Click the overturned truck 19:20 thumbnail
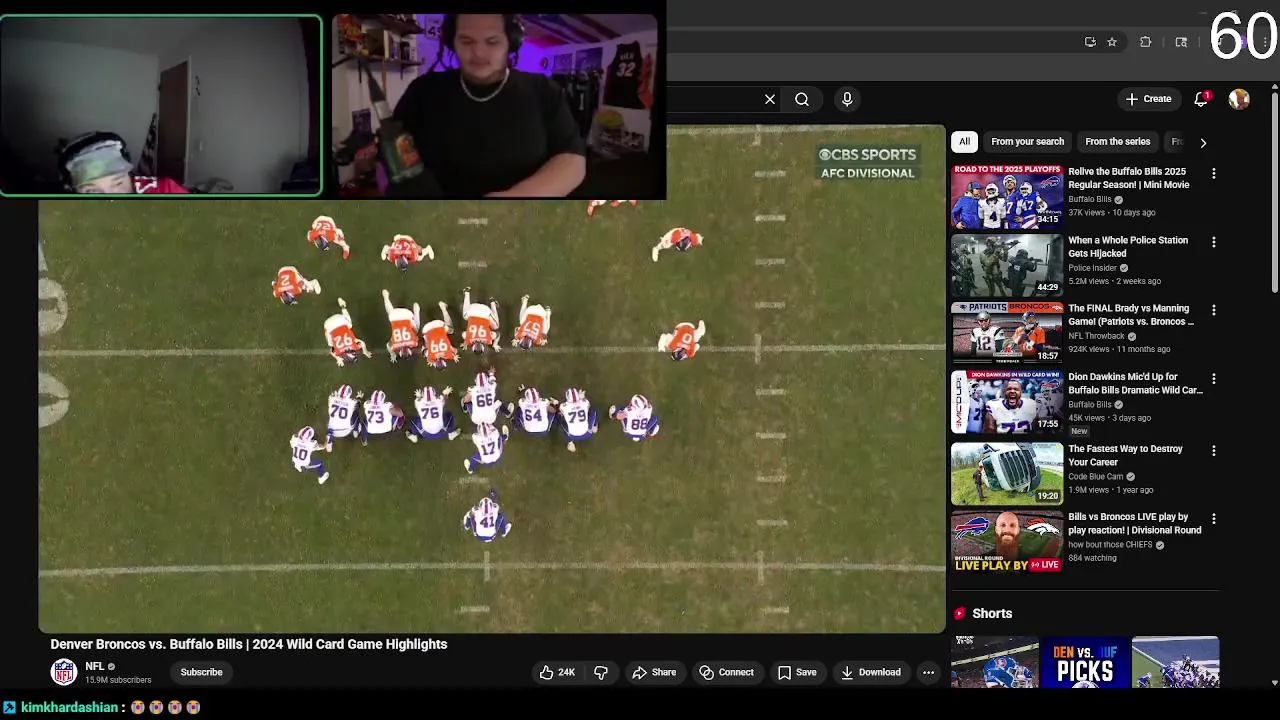The width and height of the screenshot is (1280, 720). click(x=1007, y=474)
